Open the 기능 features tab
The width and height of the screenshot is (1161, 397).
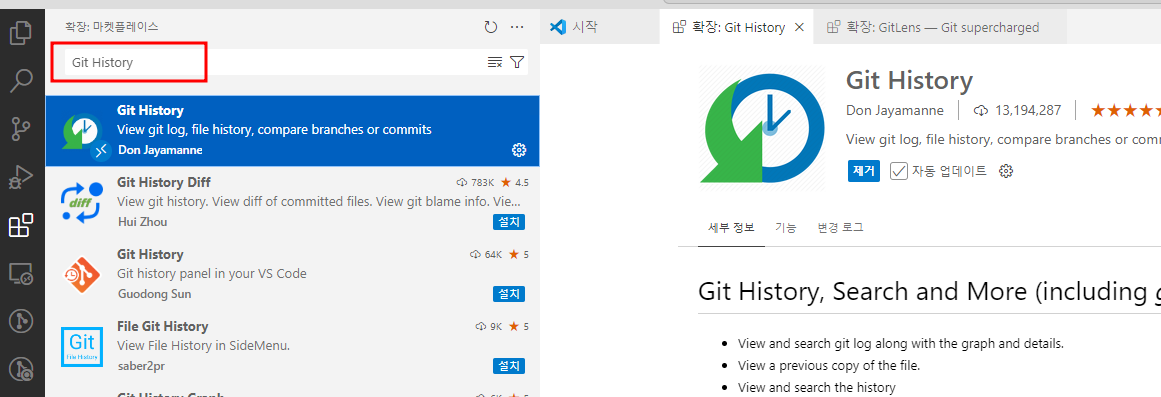click(786, 227)
